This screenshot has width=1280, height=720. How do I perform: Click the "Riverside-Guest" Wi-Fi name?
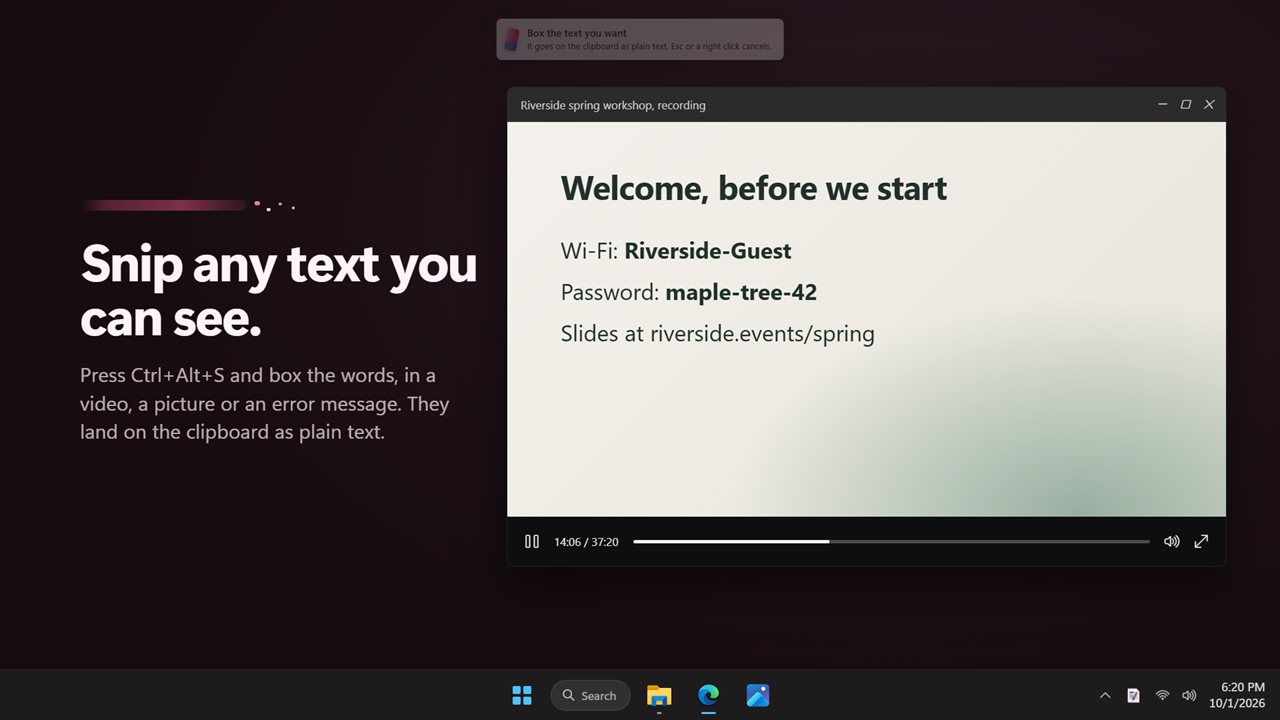coord(708,251)
